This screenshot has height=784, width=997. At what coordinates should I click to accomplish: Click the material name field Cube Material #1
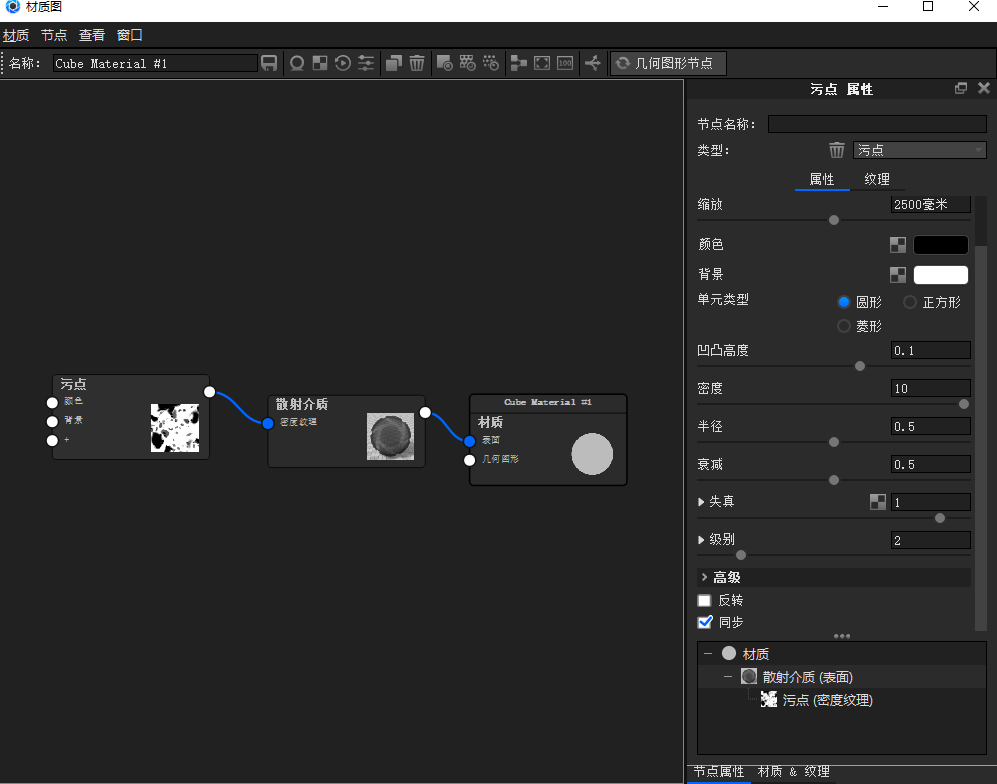155,64
